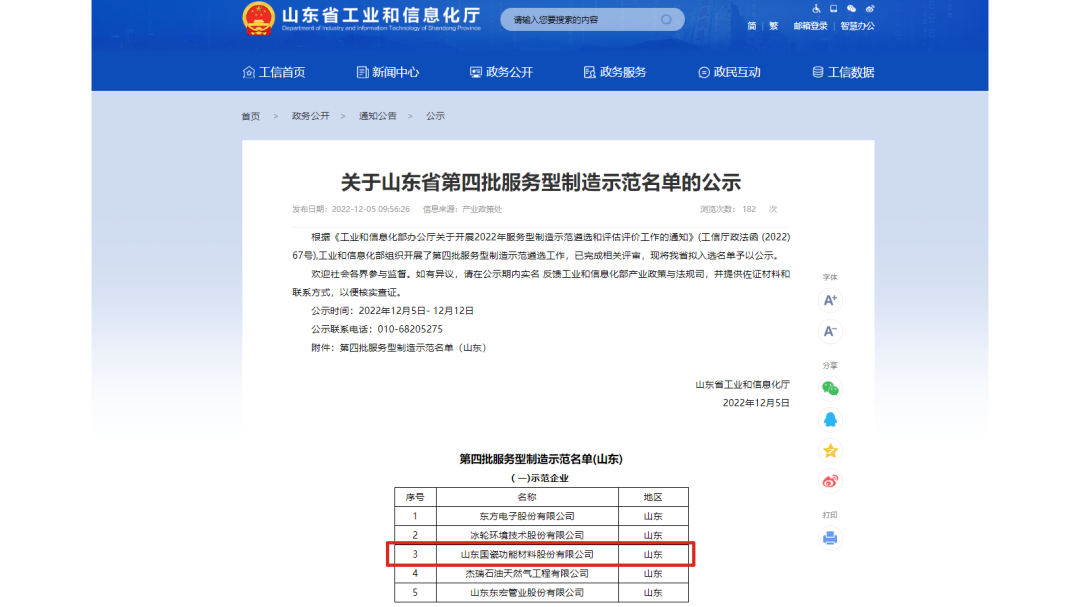Click the signing date 2022年12月5日

756,403
